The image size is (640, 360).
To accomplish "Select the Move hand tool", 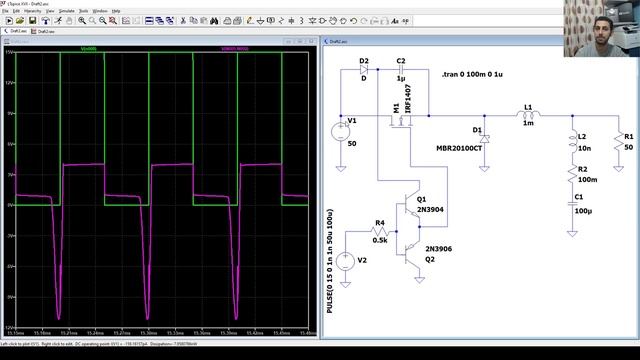I will pos(333,20).
